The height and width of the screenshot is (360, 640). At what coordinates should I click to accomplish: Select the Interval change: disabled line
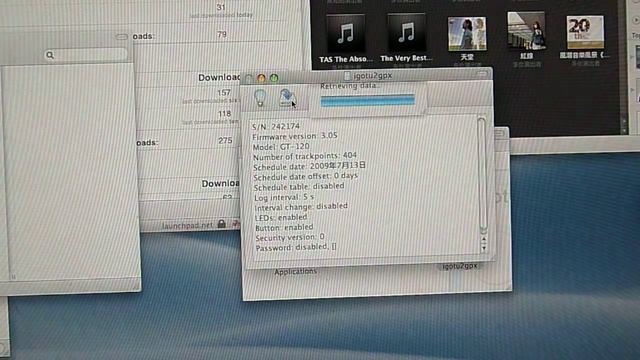coord(301,207)
